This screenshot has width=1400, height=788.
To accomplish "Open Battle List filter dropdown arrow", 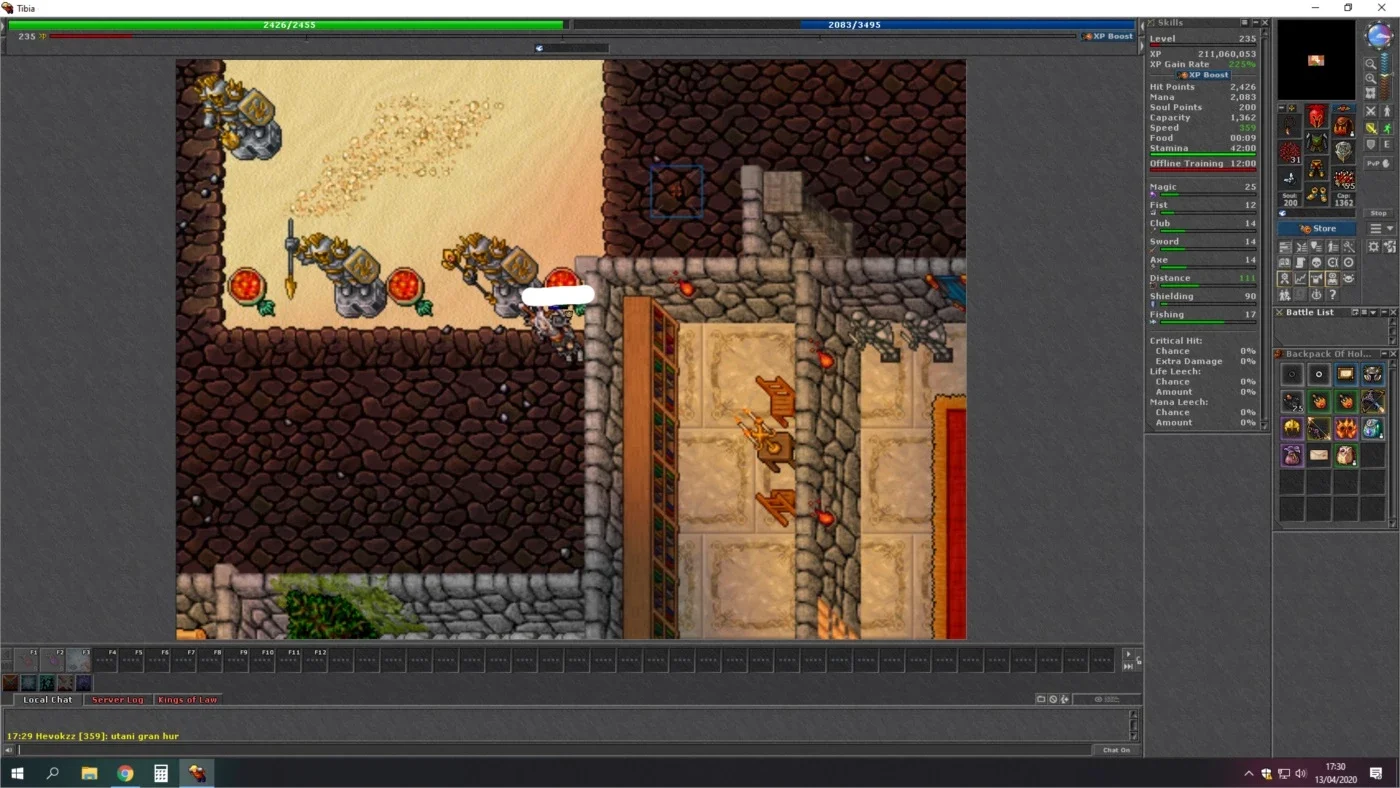I will pos(1373,312).
